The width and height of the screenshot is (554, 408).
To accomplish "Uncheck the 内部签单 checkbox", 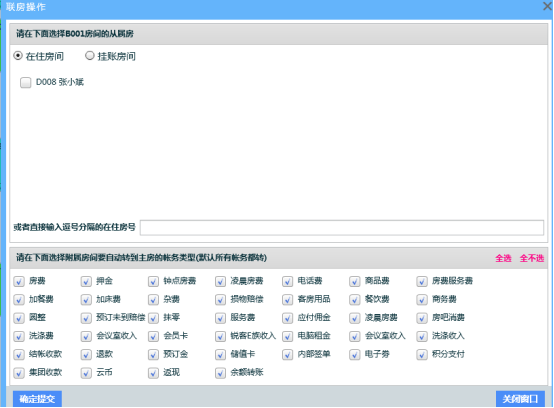I will [x=287, y=354].
